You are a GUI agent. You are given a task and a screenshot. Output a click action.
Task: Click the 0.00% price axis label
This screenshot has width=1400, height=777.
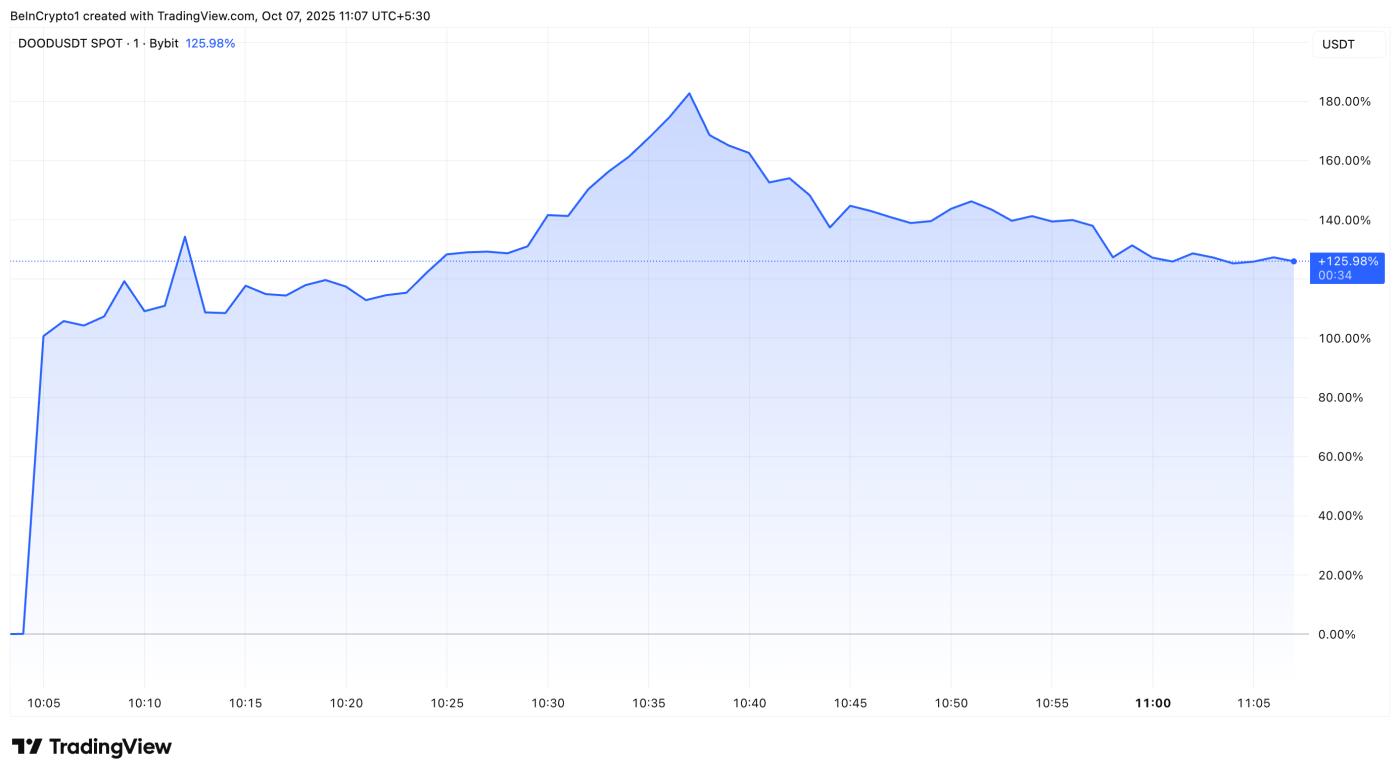point(1350,634)
